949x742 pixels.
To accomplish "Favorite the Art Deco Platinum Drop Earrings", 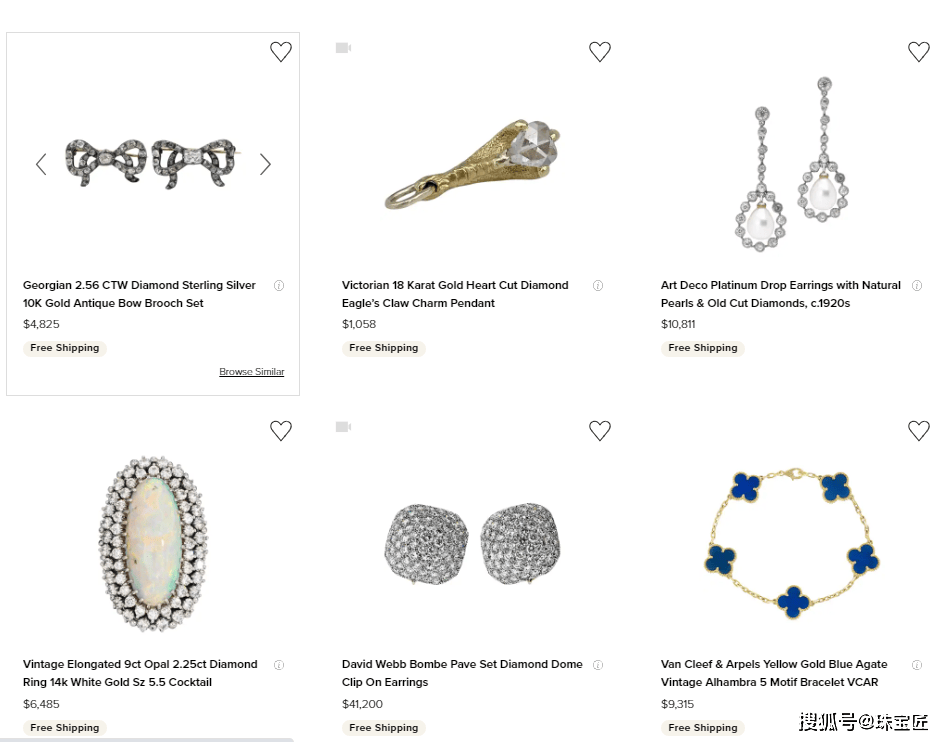I will point(918,52).
